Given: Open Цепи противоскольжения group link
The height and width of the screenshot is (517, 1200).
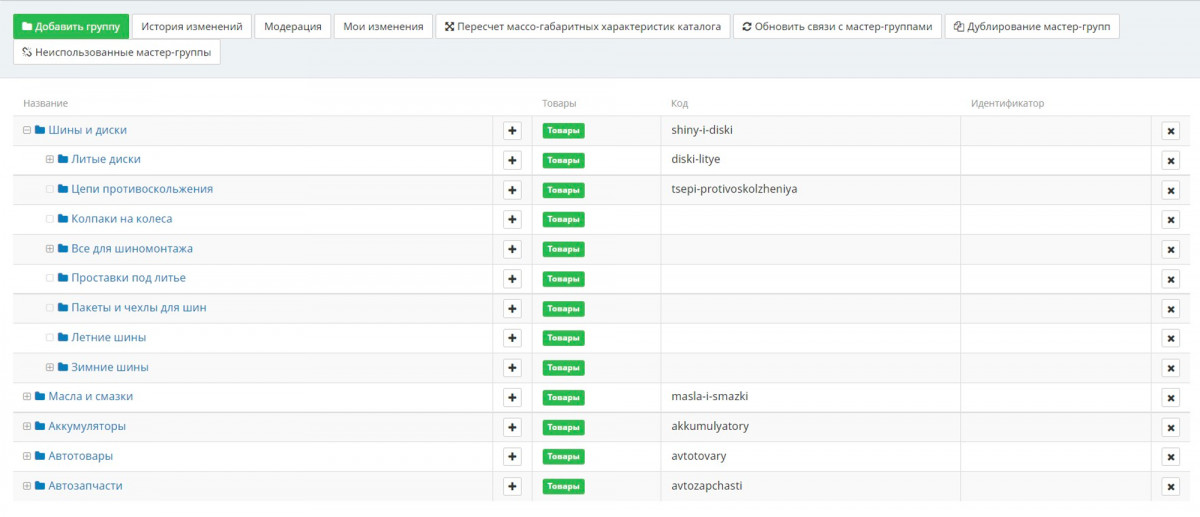Looking at the screenshot, I should (141, 189).
